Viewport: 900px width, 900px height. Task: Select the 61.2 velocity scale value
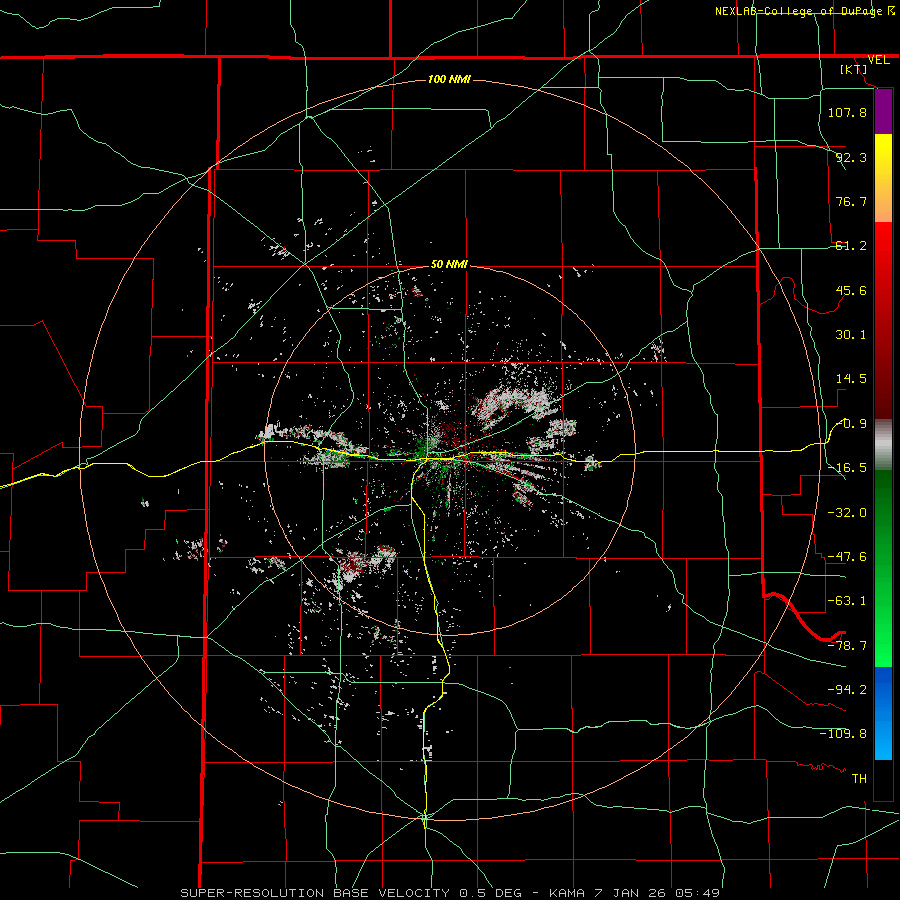(x=851, y=246)
